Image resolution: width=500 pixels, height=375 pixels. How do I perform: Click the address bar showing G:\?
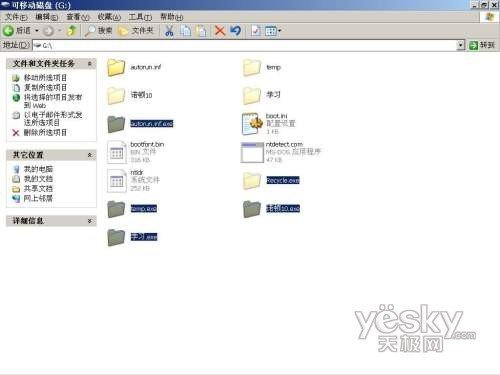245,45
